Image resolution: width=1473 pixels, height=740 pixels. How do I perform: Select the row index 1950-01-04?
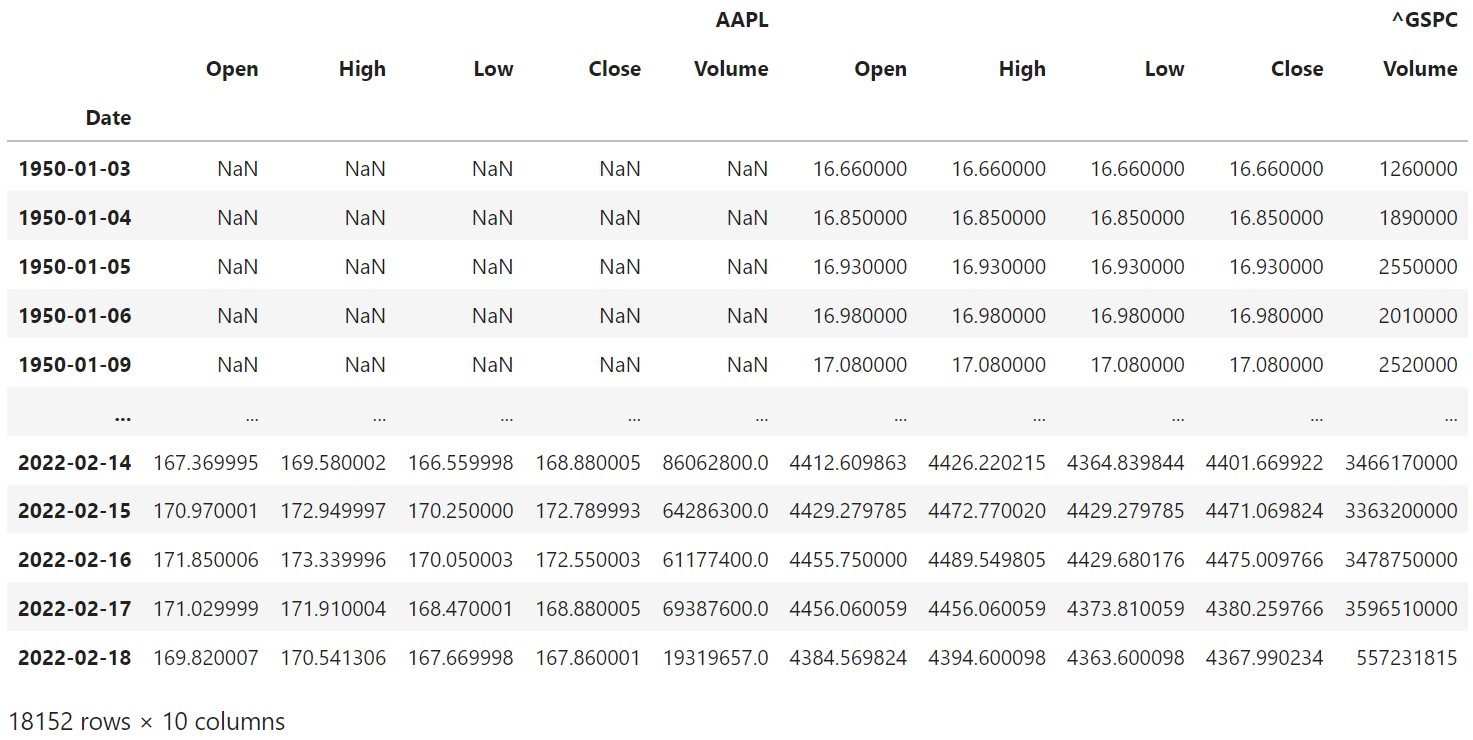[75, 217]
